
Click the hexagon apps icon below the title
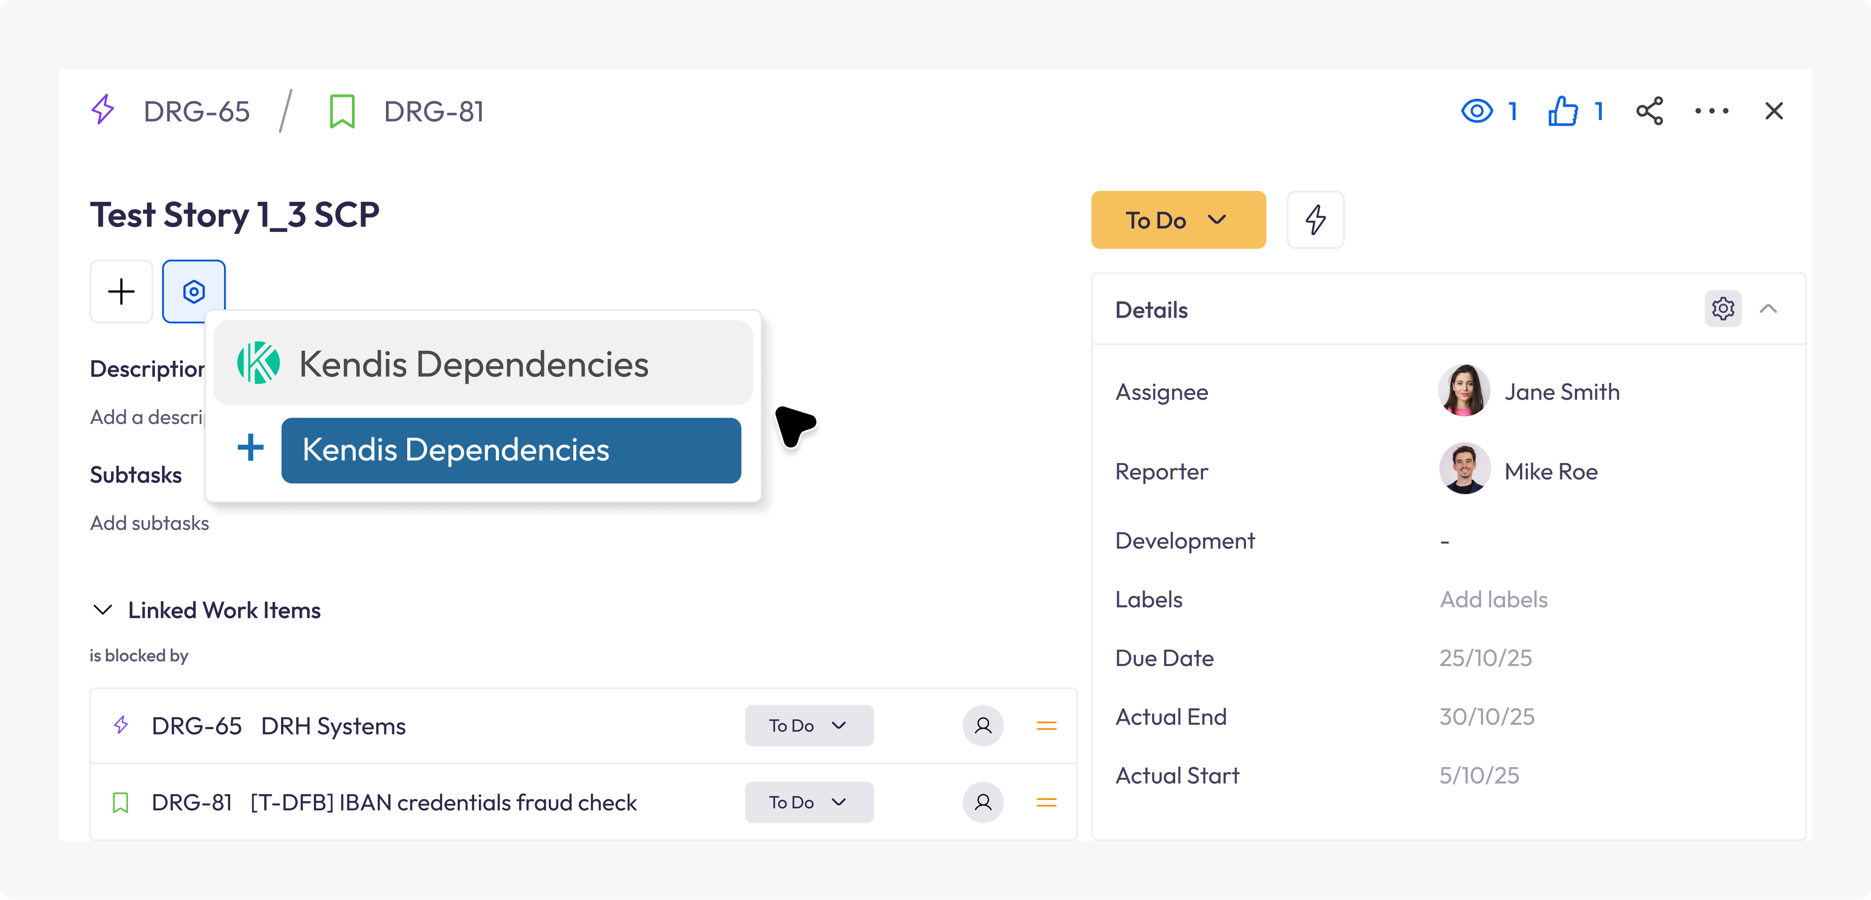(194, 291)
